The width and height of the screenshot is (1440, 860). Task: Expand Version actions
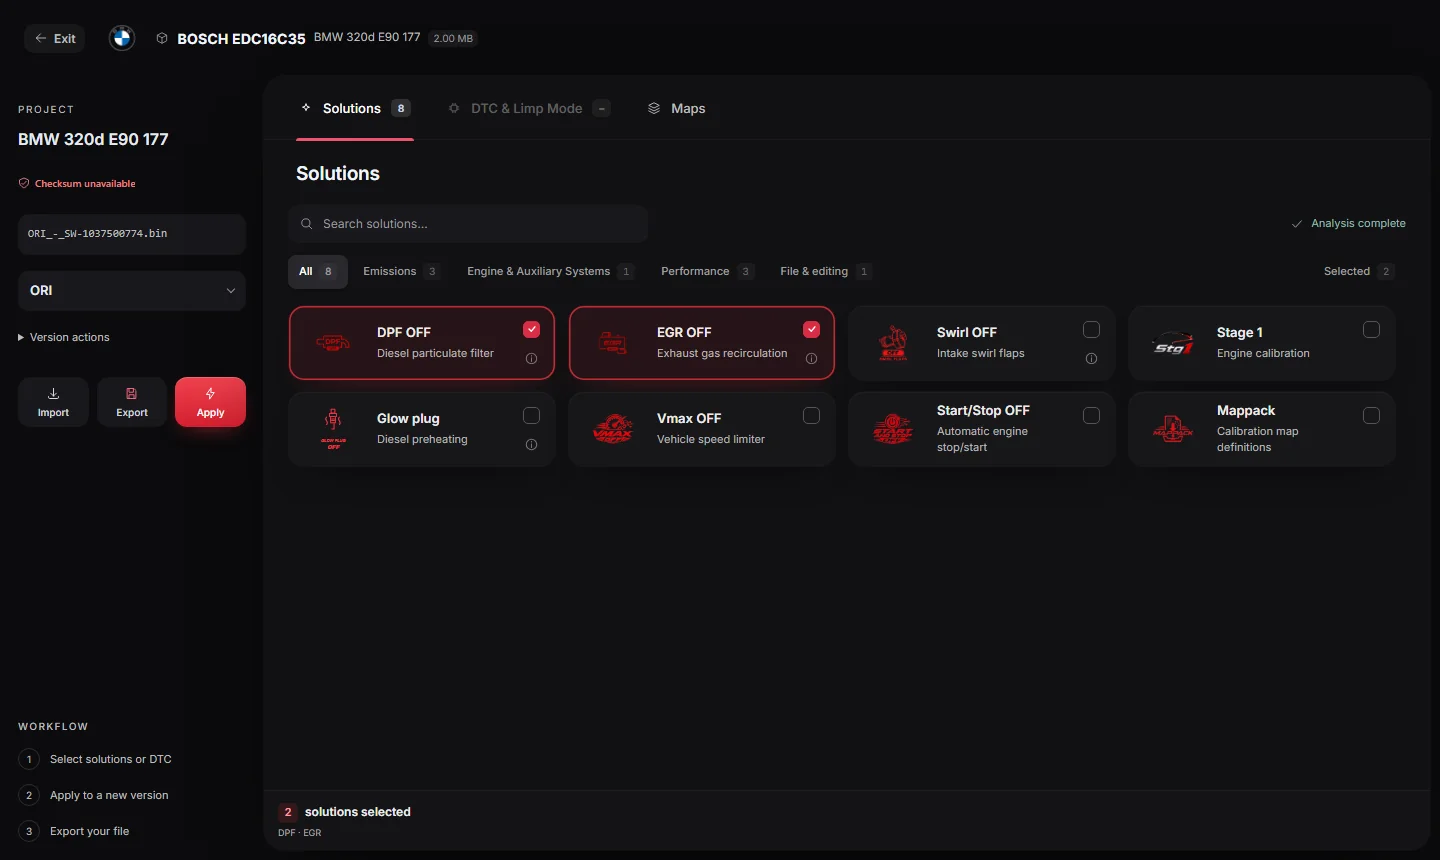pyautogui.click(x=64, y=337)
